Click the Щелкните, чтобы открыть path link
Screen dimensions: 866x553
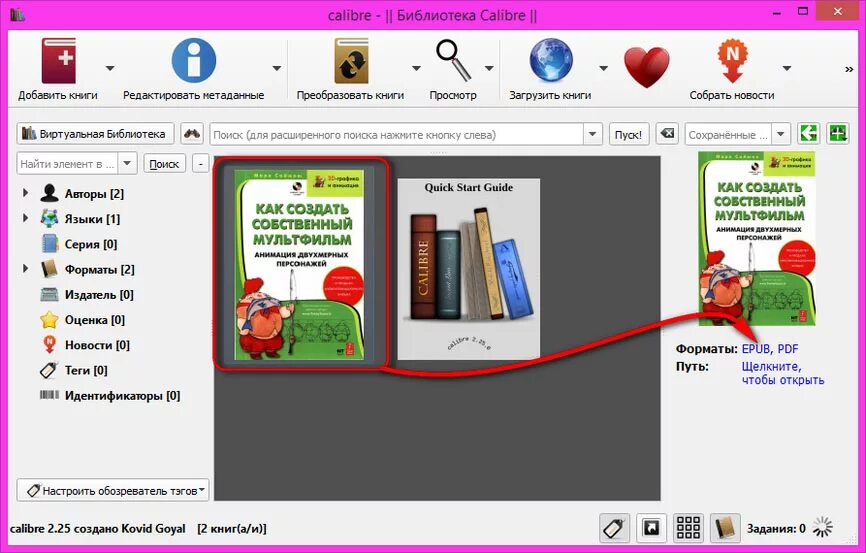[x=783, y=373]
